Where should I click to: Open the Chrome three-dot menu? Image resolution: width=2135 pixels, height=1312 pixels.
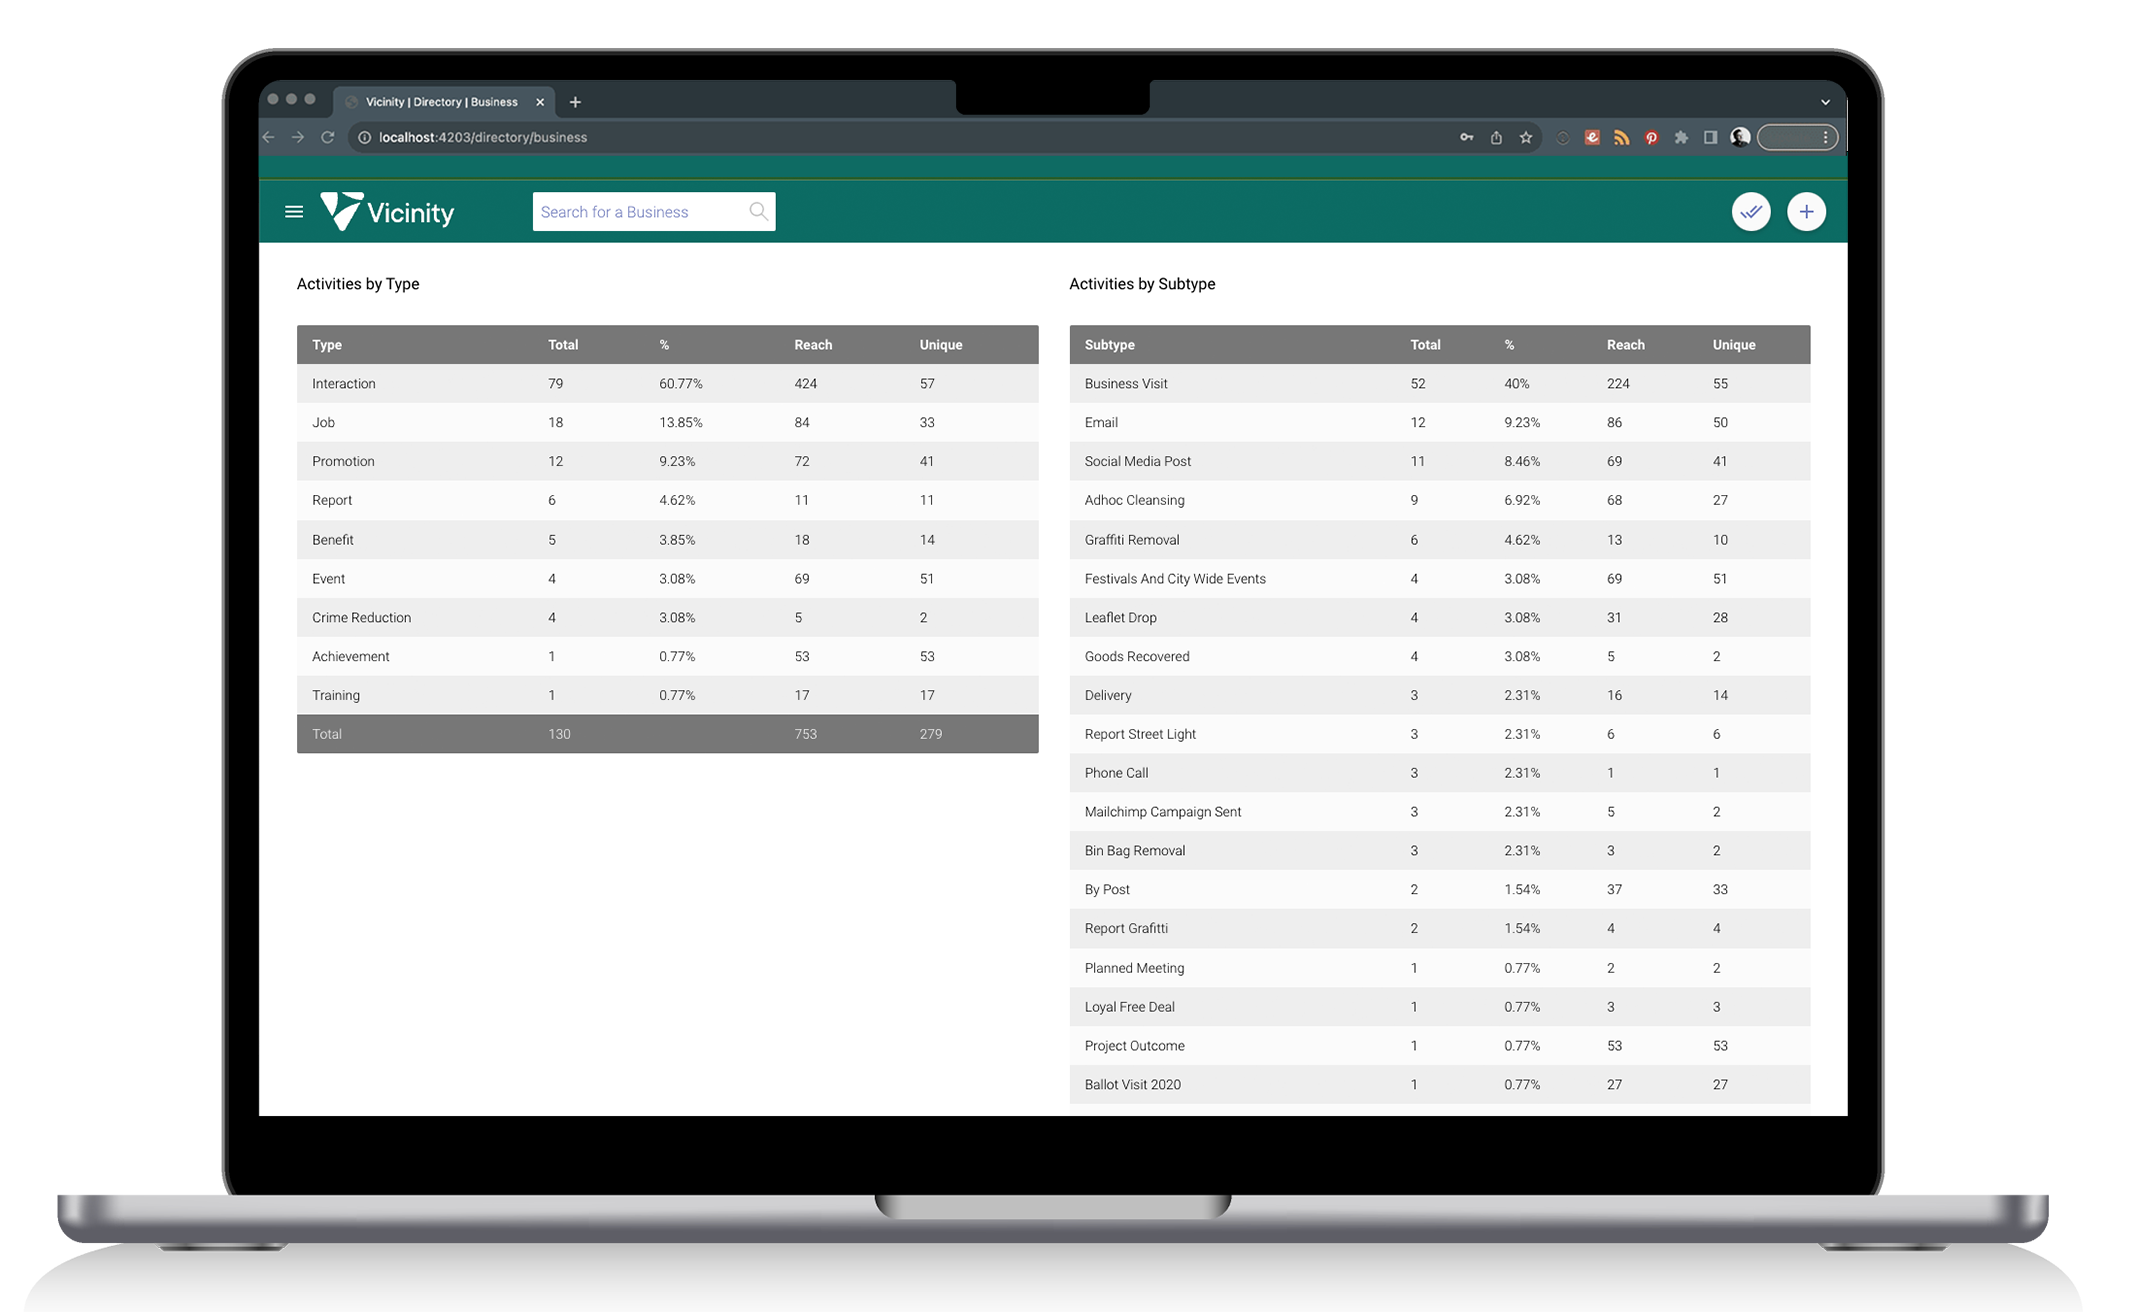(1826, 138)
